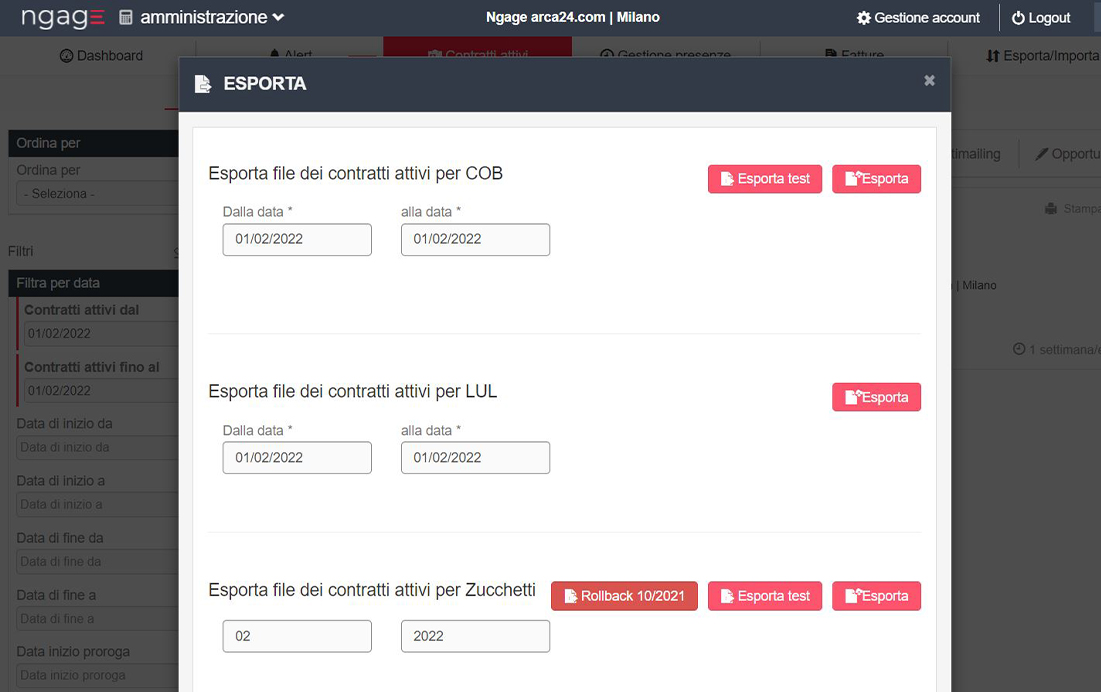Click Esporta button in the Zucchetti section
The image size is (1101, 692).
point(876,596)
